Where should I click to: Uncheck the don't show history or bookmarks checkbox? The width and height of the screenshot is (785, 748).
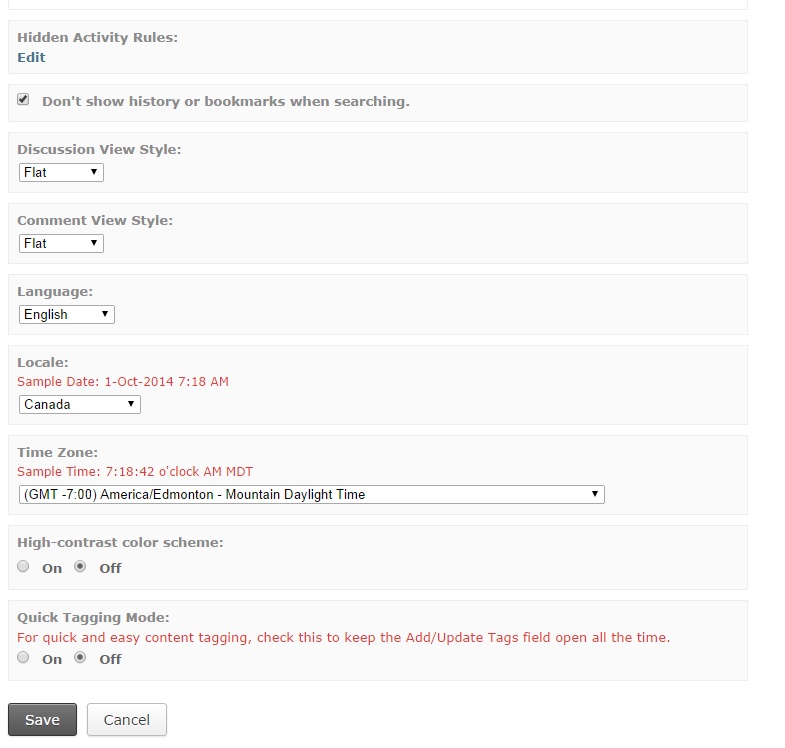click(23, 99)
